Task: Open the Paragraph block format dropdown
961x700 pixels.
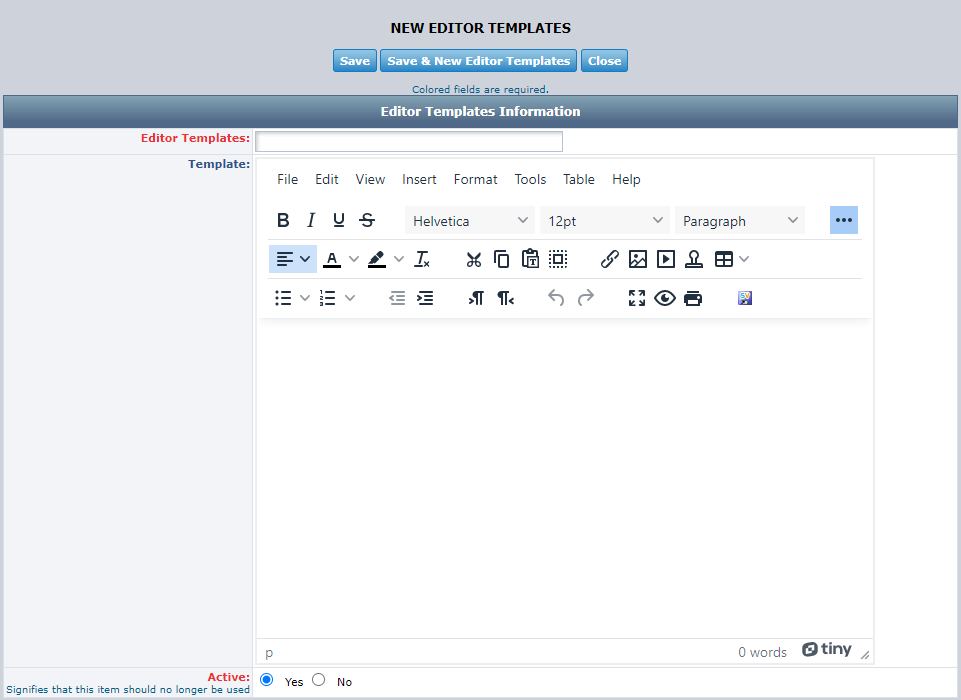Action: pos(740,221)
